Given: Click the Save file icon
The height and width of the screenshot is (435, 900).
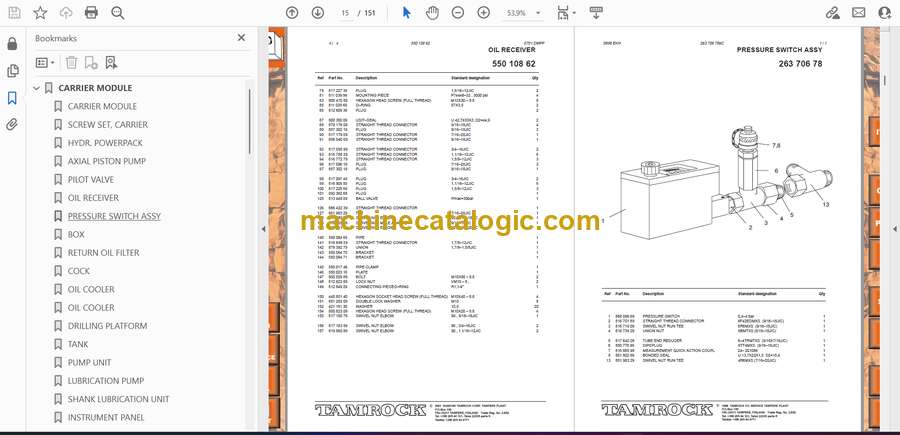Looking at the screenshot, I should (x=14, y=13).
